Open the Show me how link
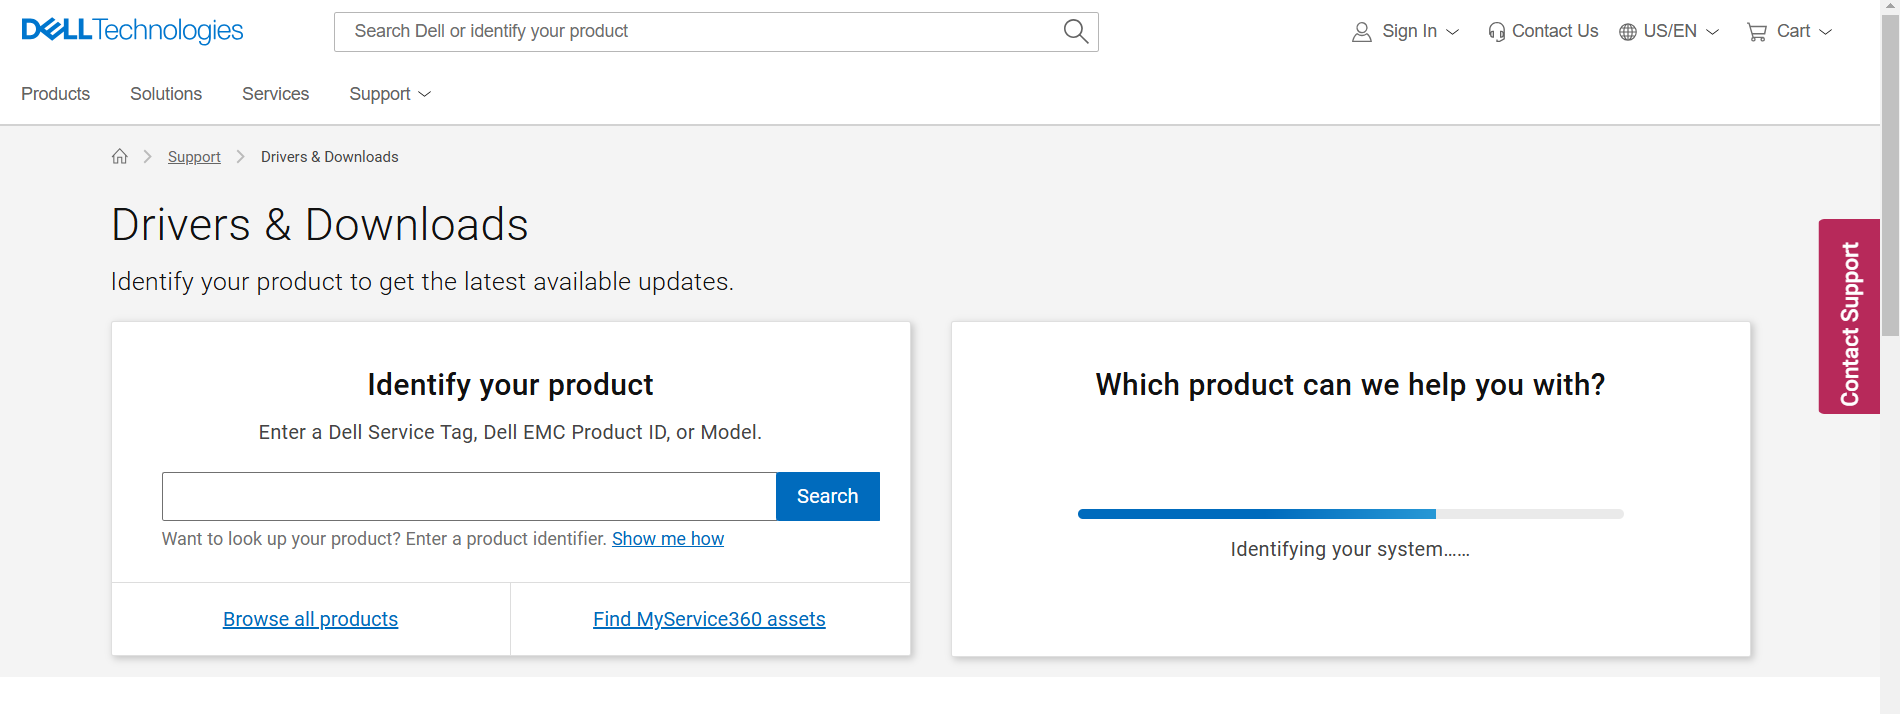Screen dimensions: 1900x714 click(668, 539)
